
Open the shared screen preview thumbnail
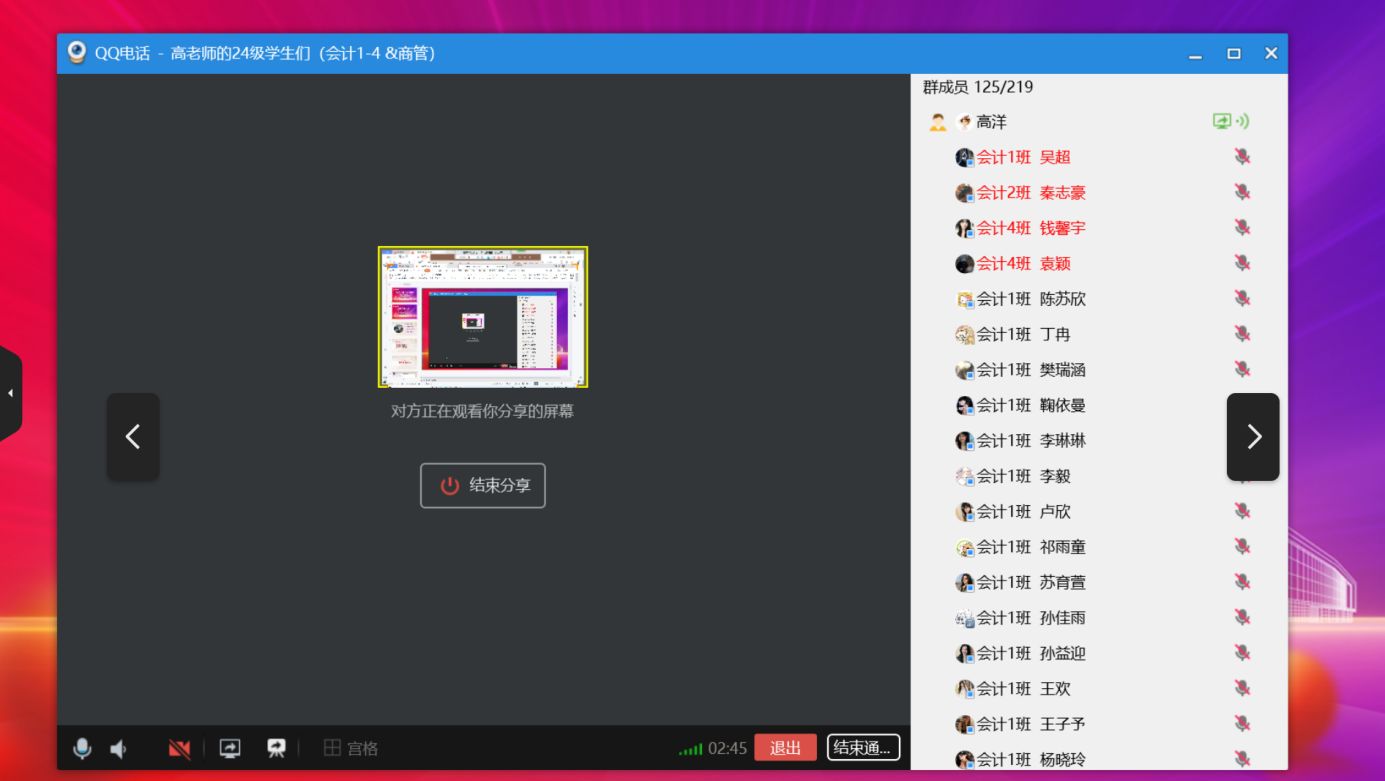(483, 317)
